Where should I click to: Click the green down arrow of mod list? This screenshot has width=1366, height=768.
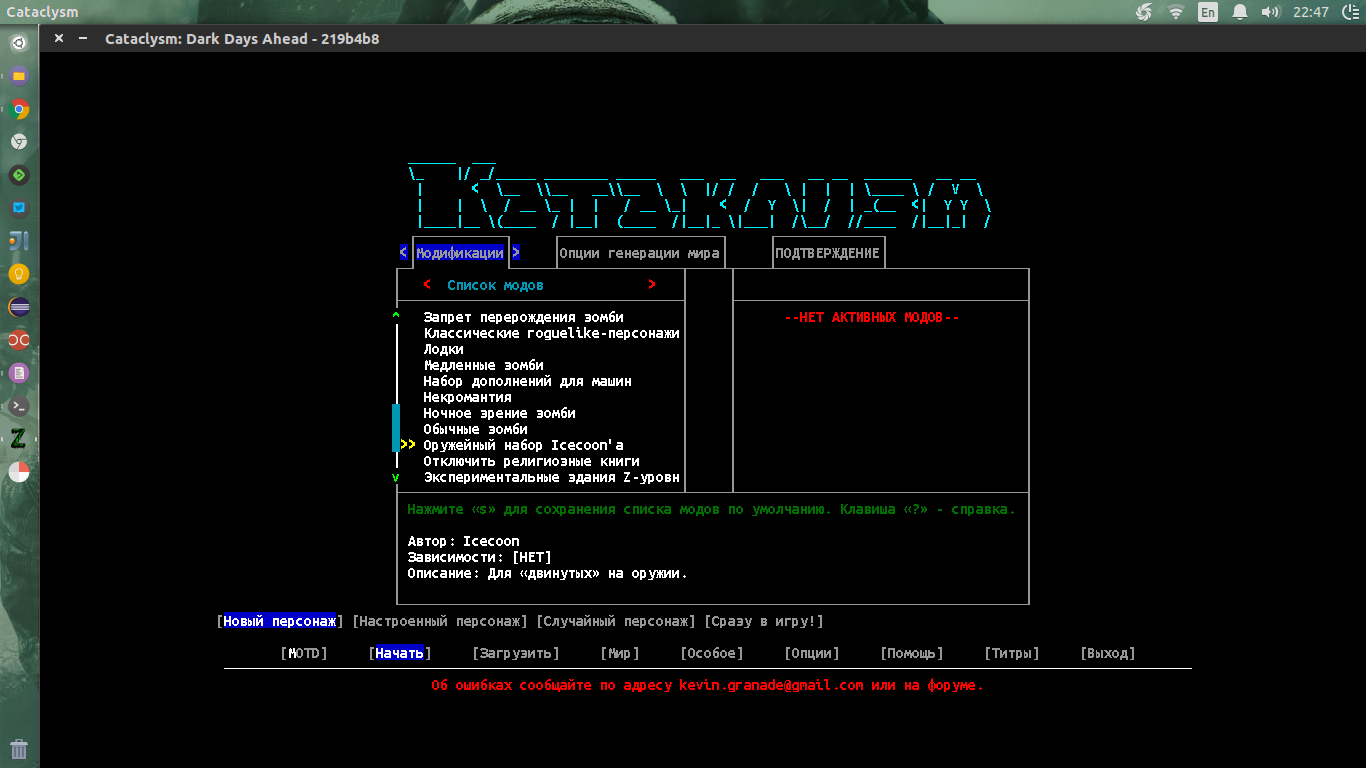pyautogui.click(x=396, y=477)
